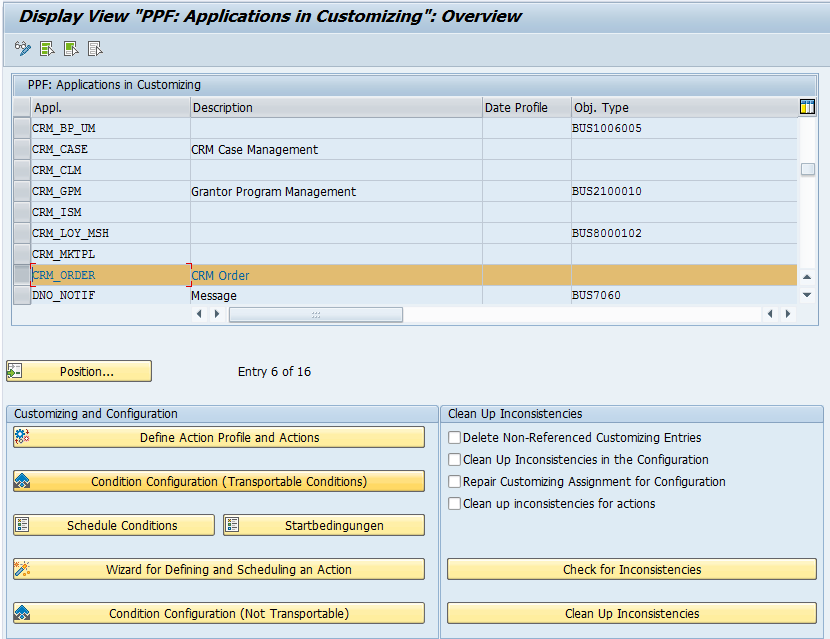
Task: Click the Select Block toolbar icon
Action: click(x=71, y=48)
